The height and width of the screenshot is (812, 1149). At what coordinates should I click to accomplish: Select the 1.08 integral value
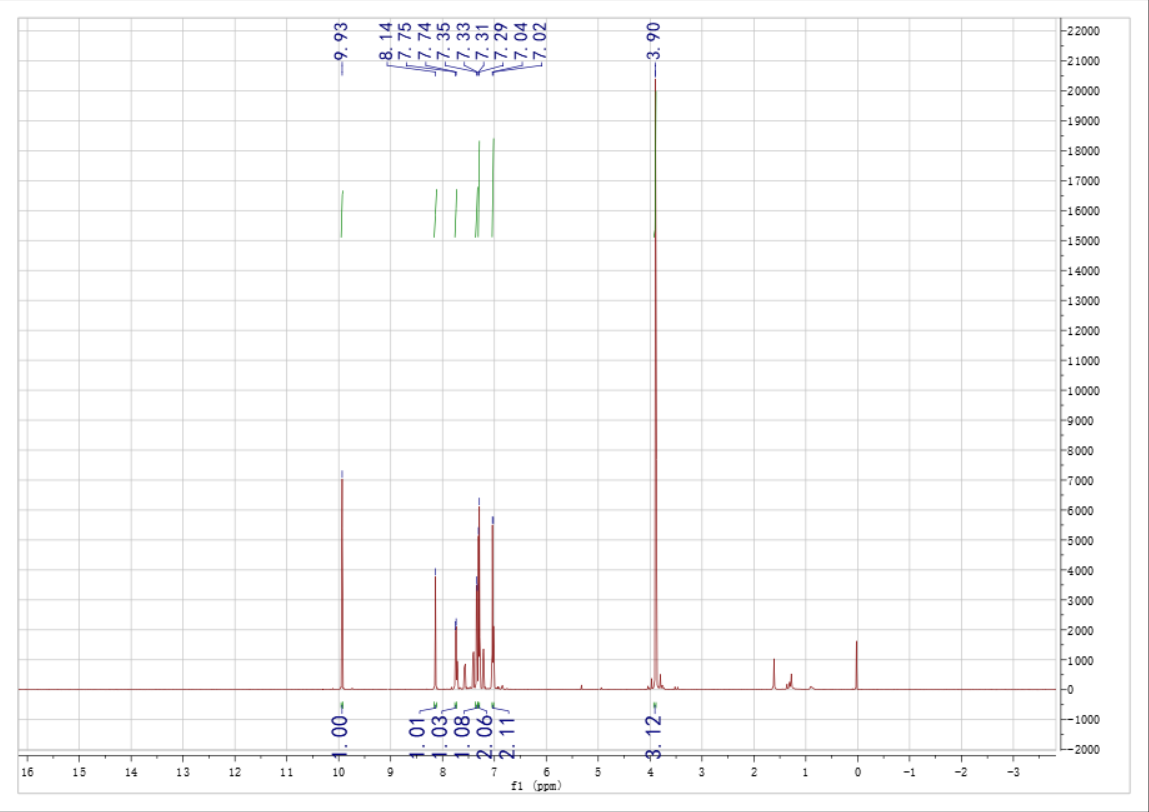click(x=462, y=737)
